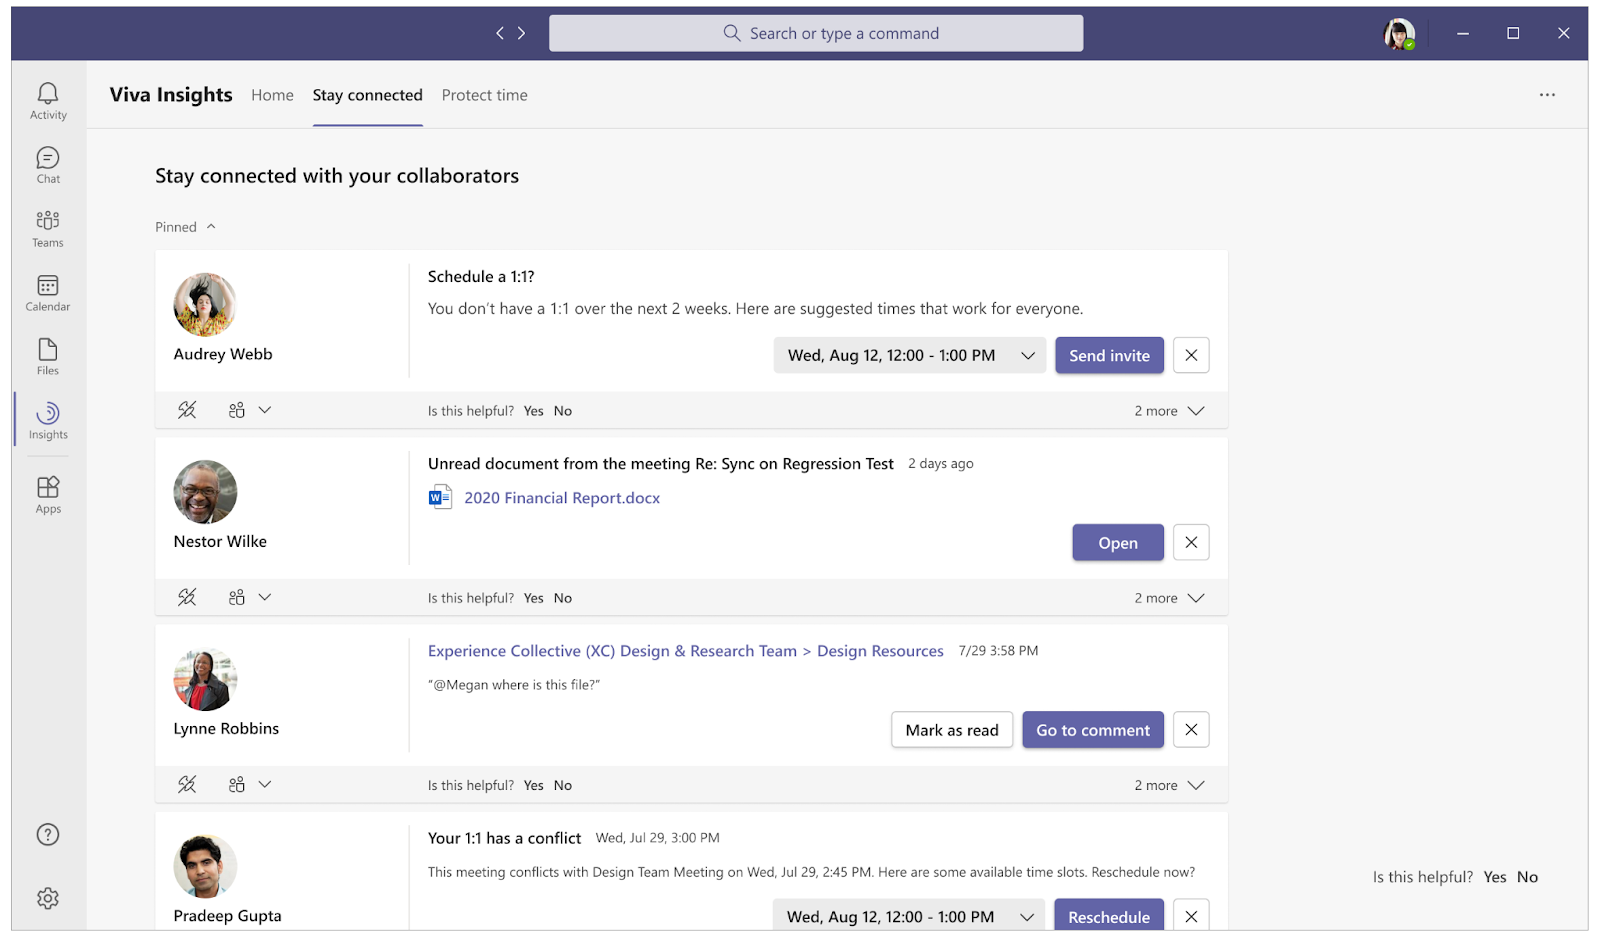The width and height of the screenshot is (1600, 944).
Task: Open the Help question mark icon
Action: tap(48, 834)
